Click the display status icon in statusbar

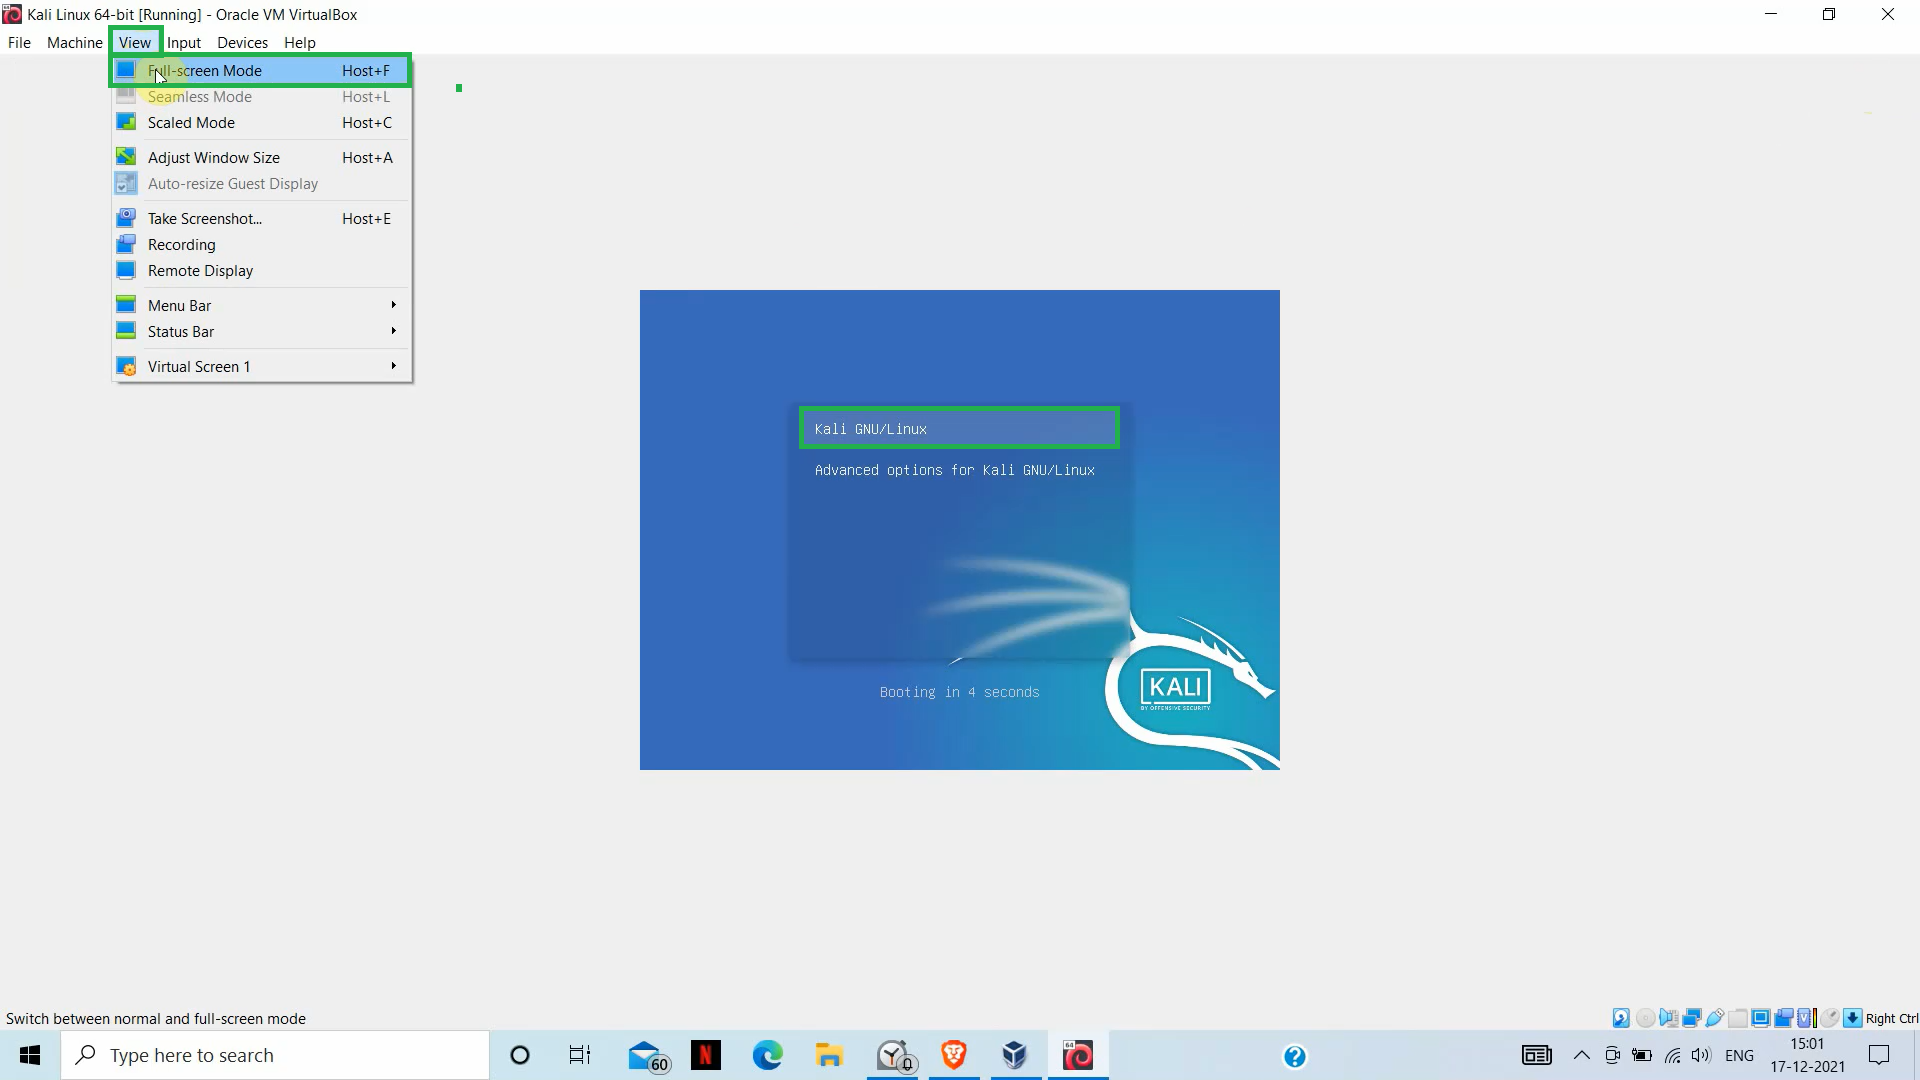pyautogui.click(x=1760, y=1017)
